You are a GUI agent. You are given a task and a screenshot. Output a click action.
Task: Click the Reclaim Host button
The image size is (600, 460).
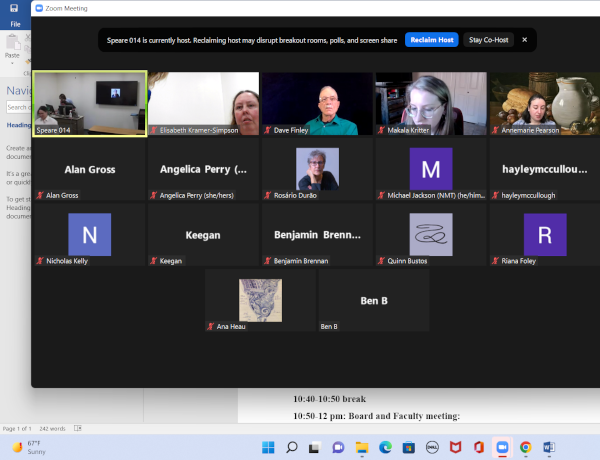[432, 40]
